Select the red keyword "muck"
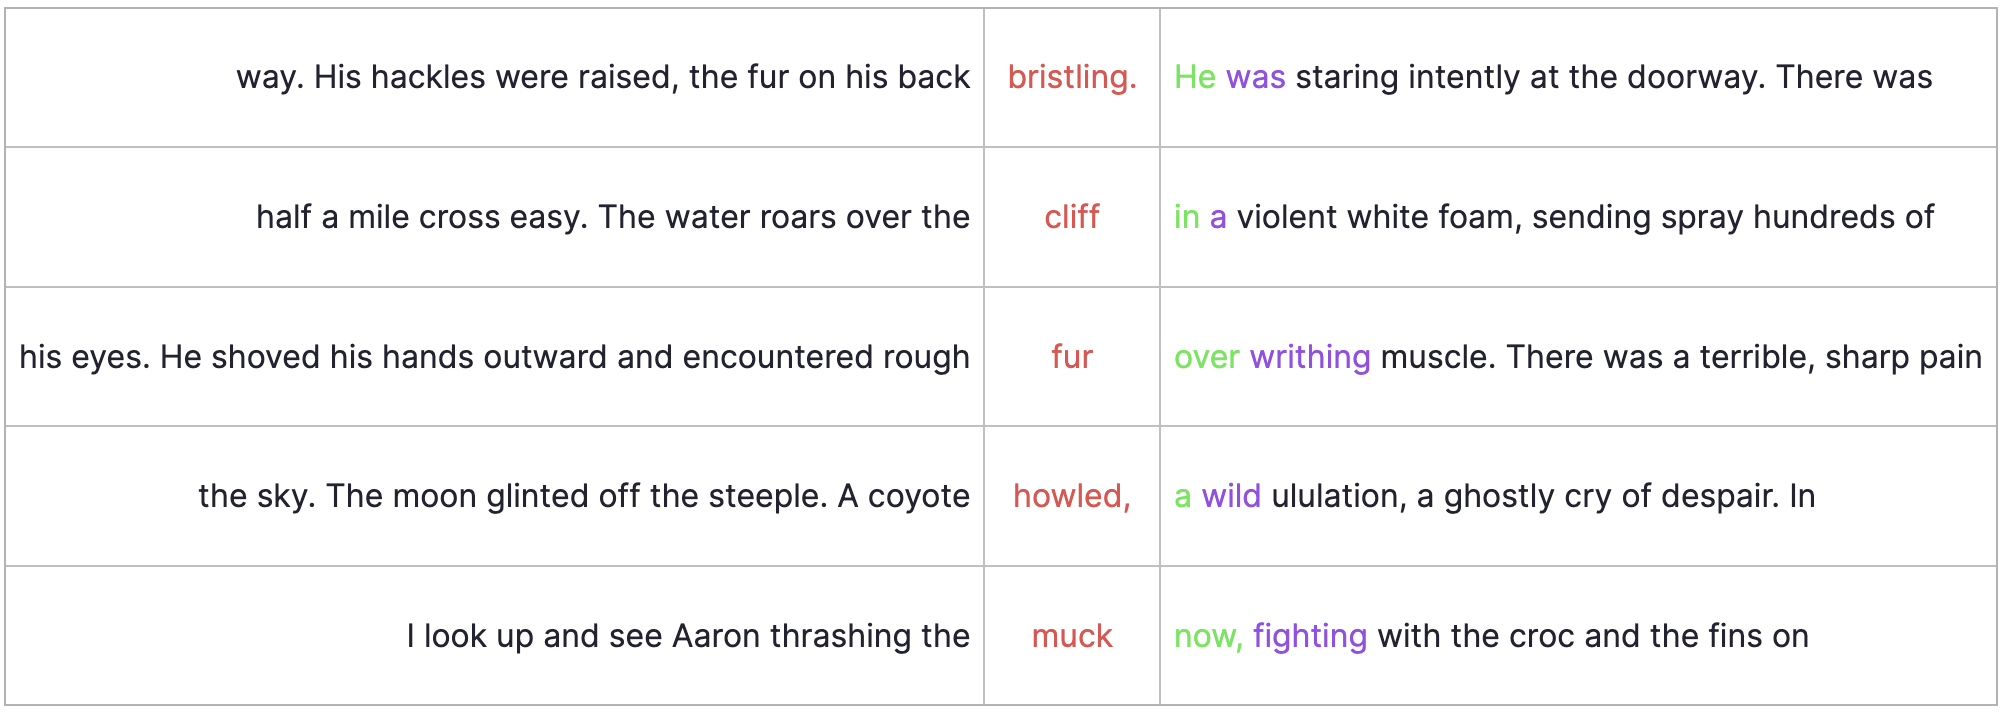 click(1071, 636)
